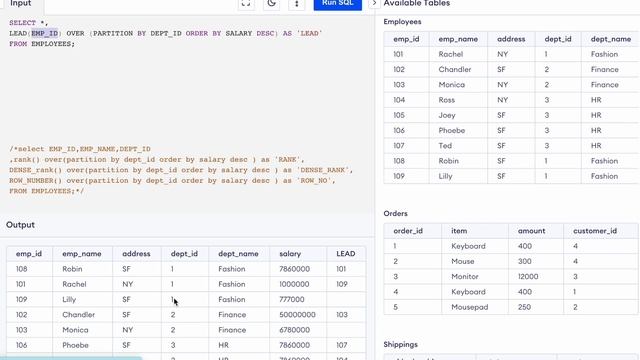
Task: Click Joey in the Employees available table
Action: [447, 115]
